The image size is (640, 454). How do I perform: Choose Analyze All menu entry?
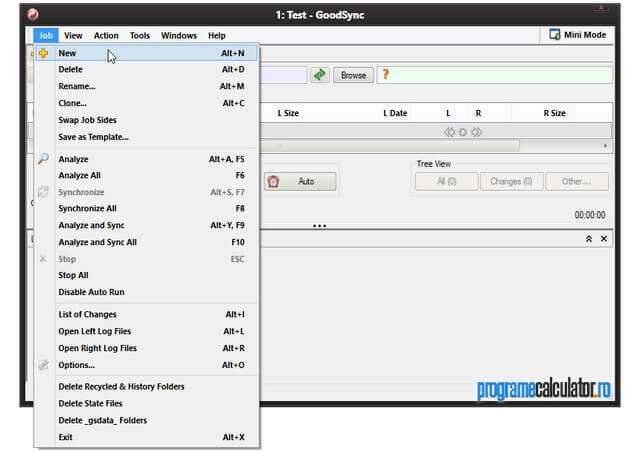tap(146, 175)
